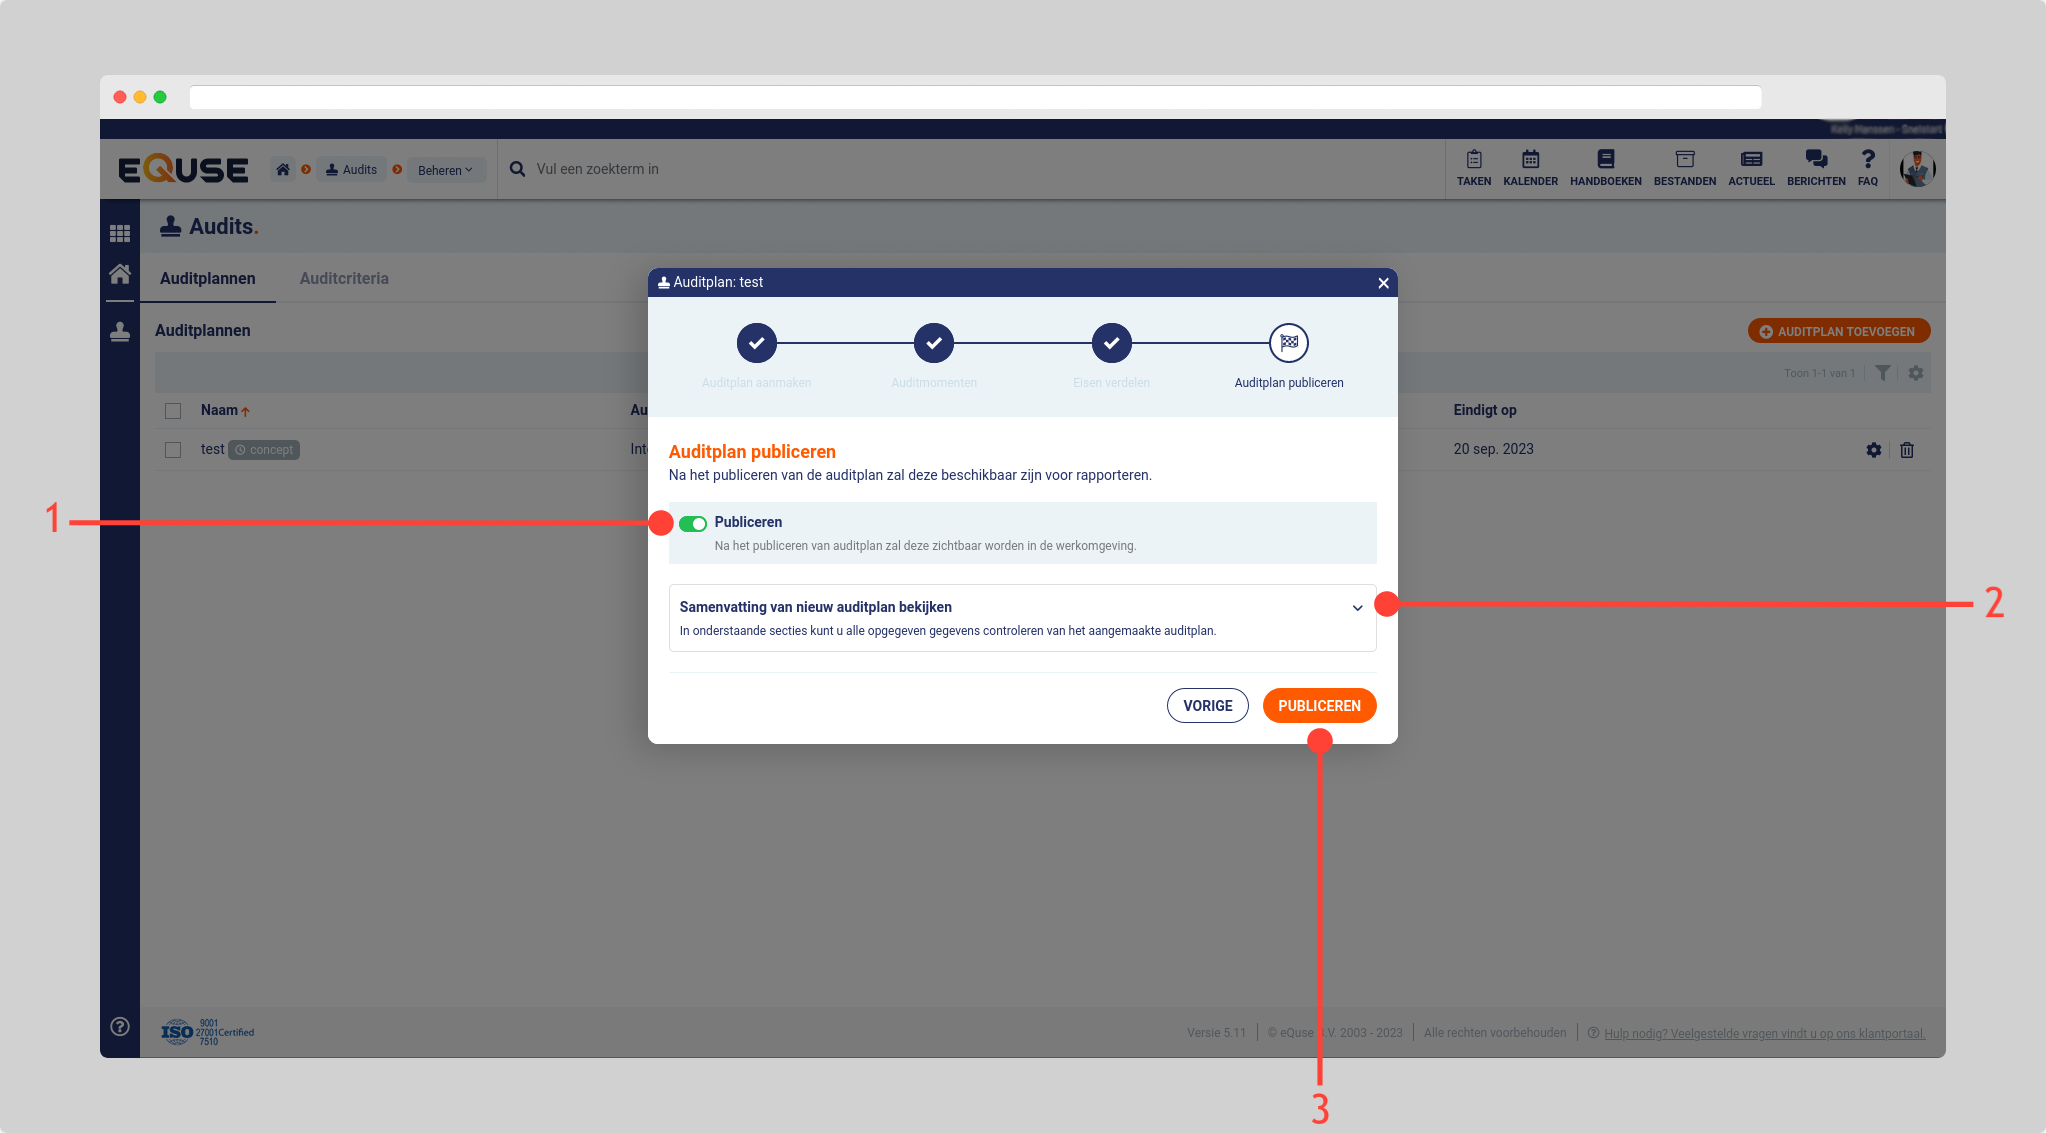Open the table filter funnel icon
Image resolution: width=2046 pixels, height=1133 pixels.
point(1882,373)
